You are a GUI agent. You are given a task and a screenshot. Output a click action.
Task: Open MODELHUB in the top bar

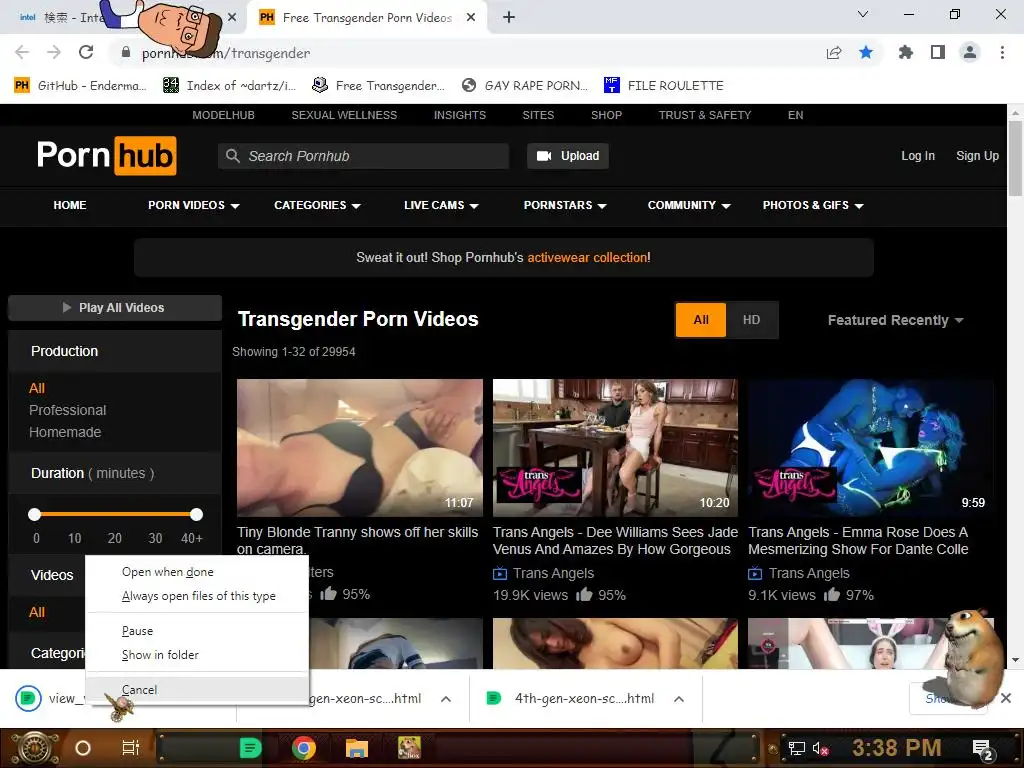pos(223,115)
